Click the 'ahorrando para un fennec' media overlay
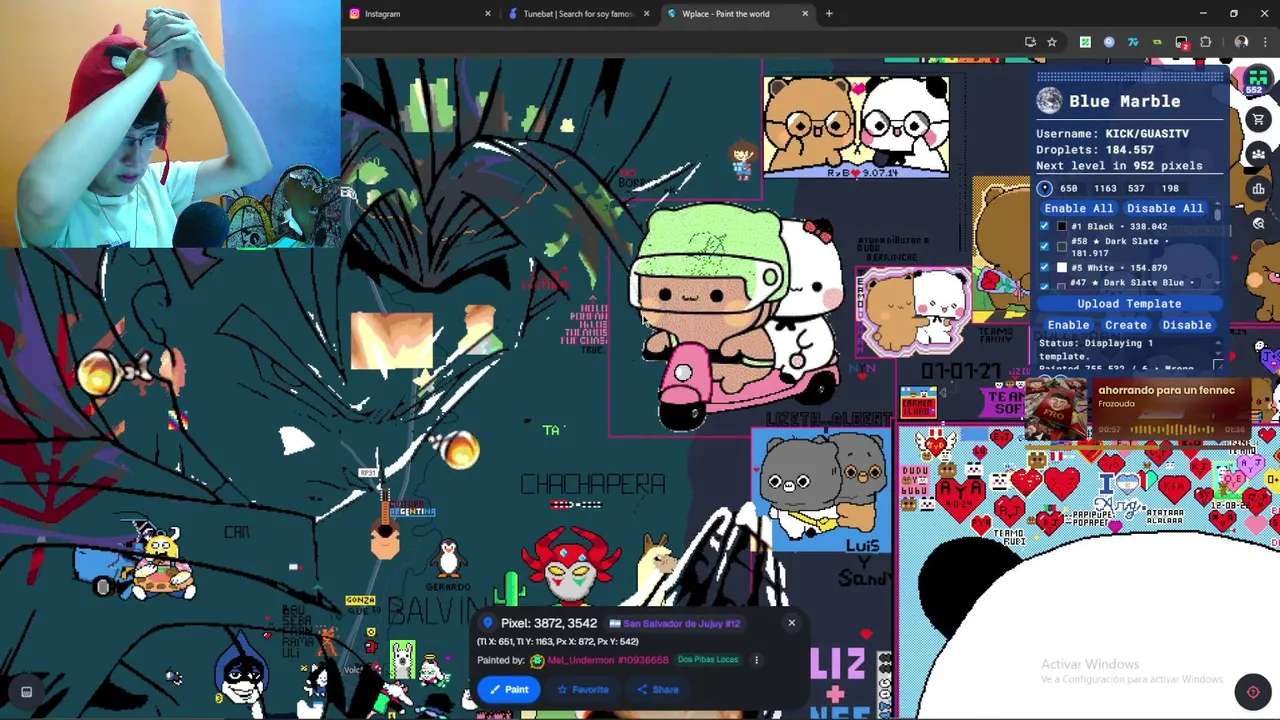 coord(1140,410)
